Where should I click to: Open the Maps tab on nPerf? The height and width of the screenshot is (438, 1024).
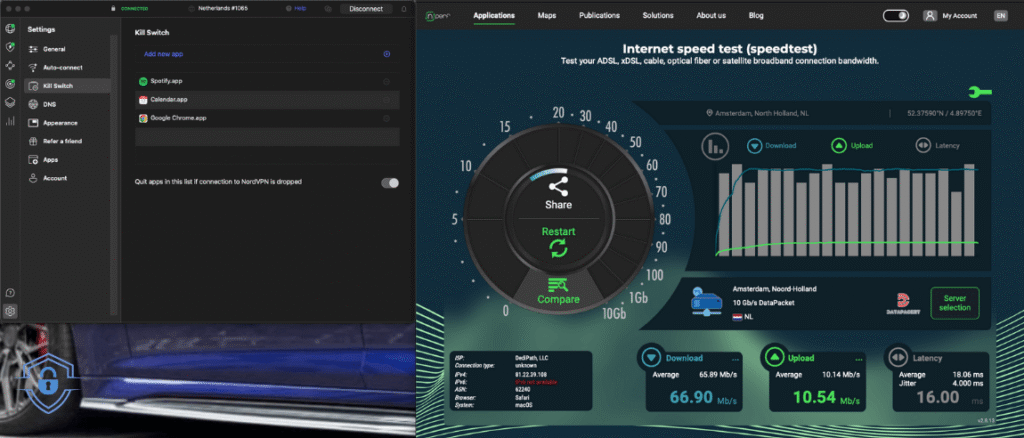[x=547, y=16]
